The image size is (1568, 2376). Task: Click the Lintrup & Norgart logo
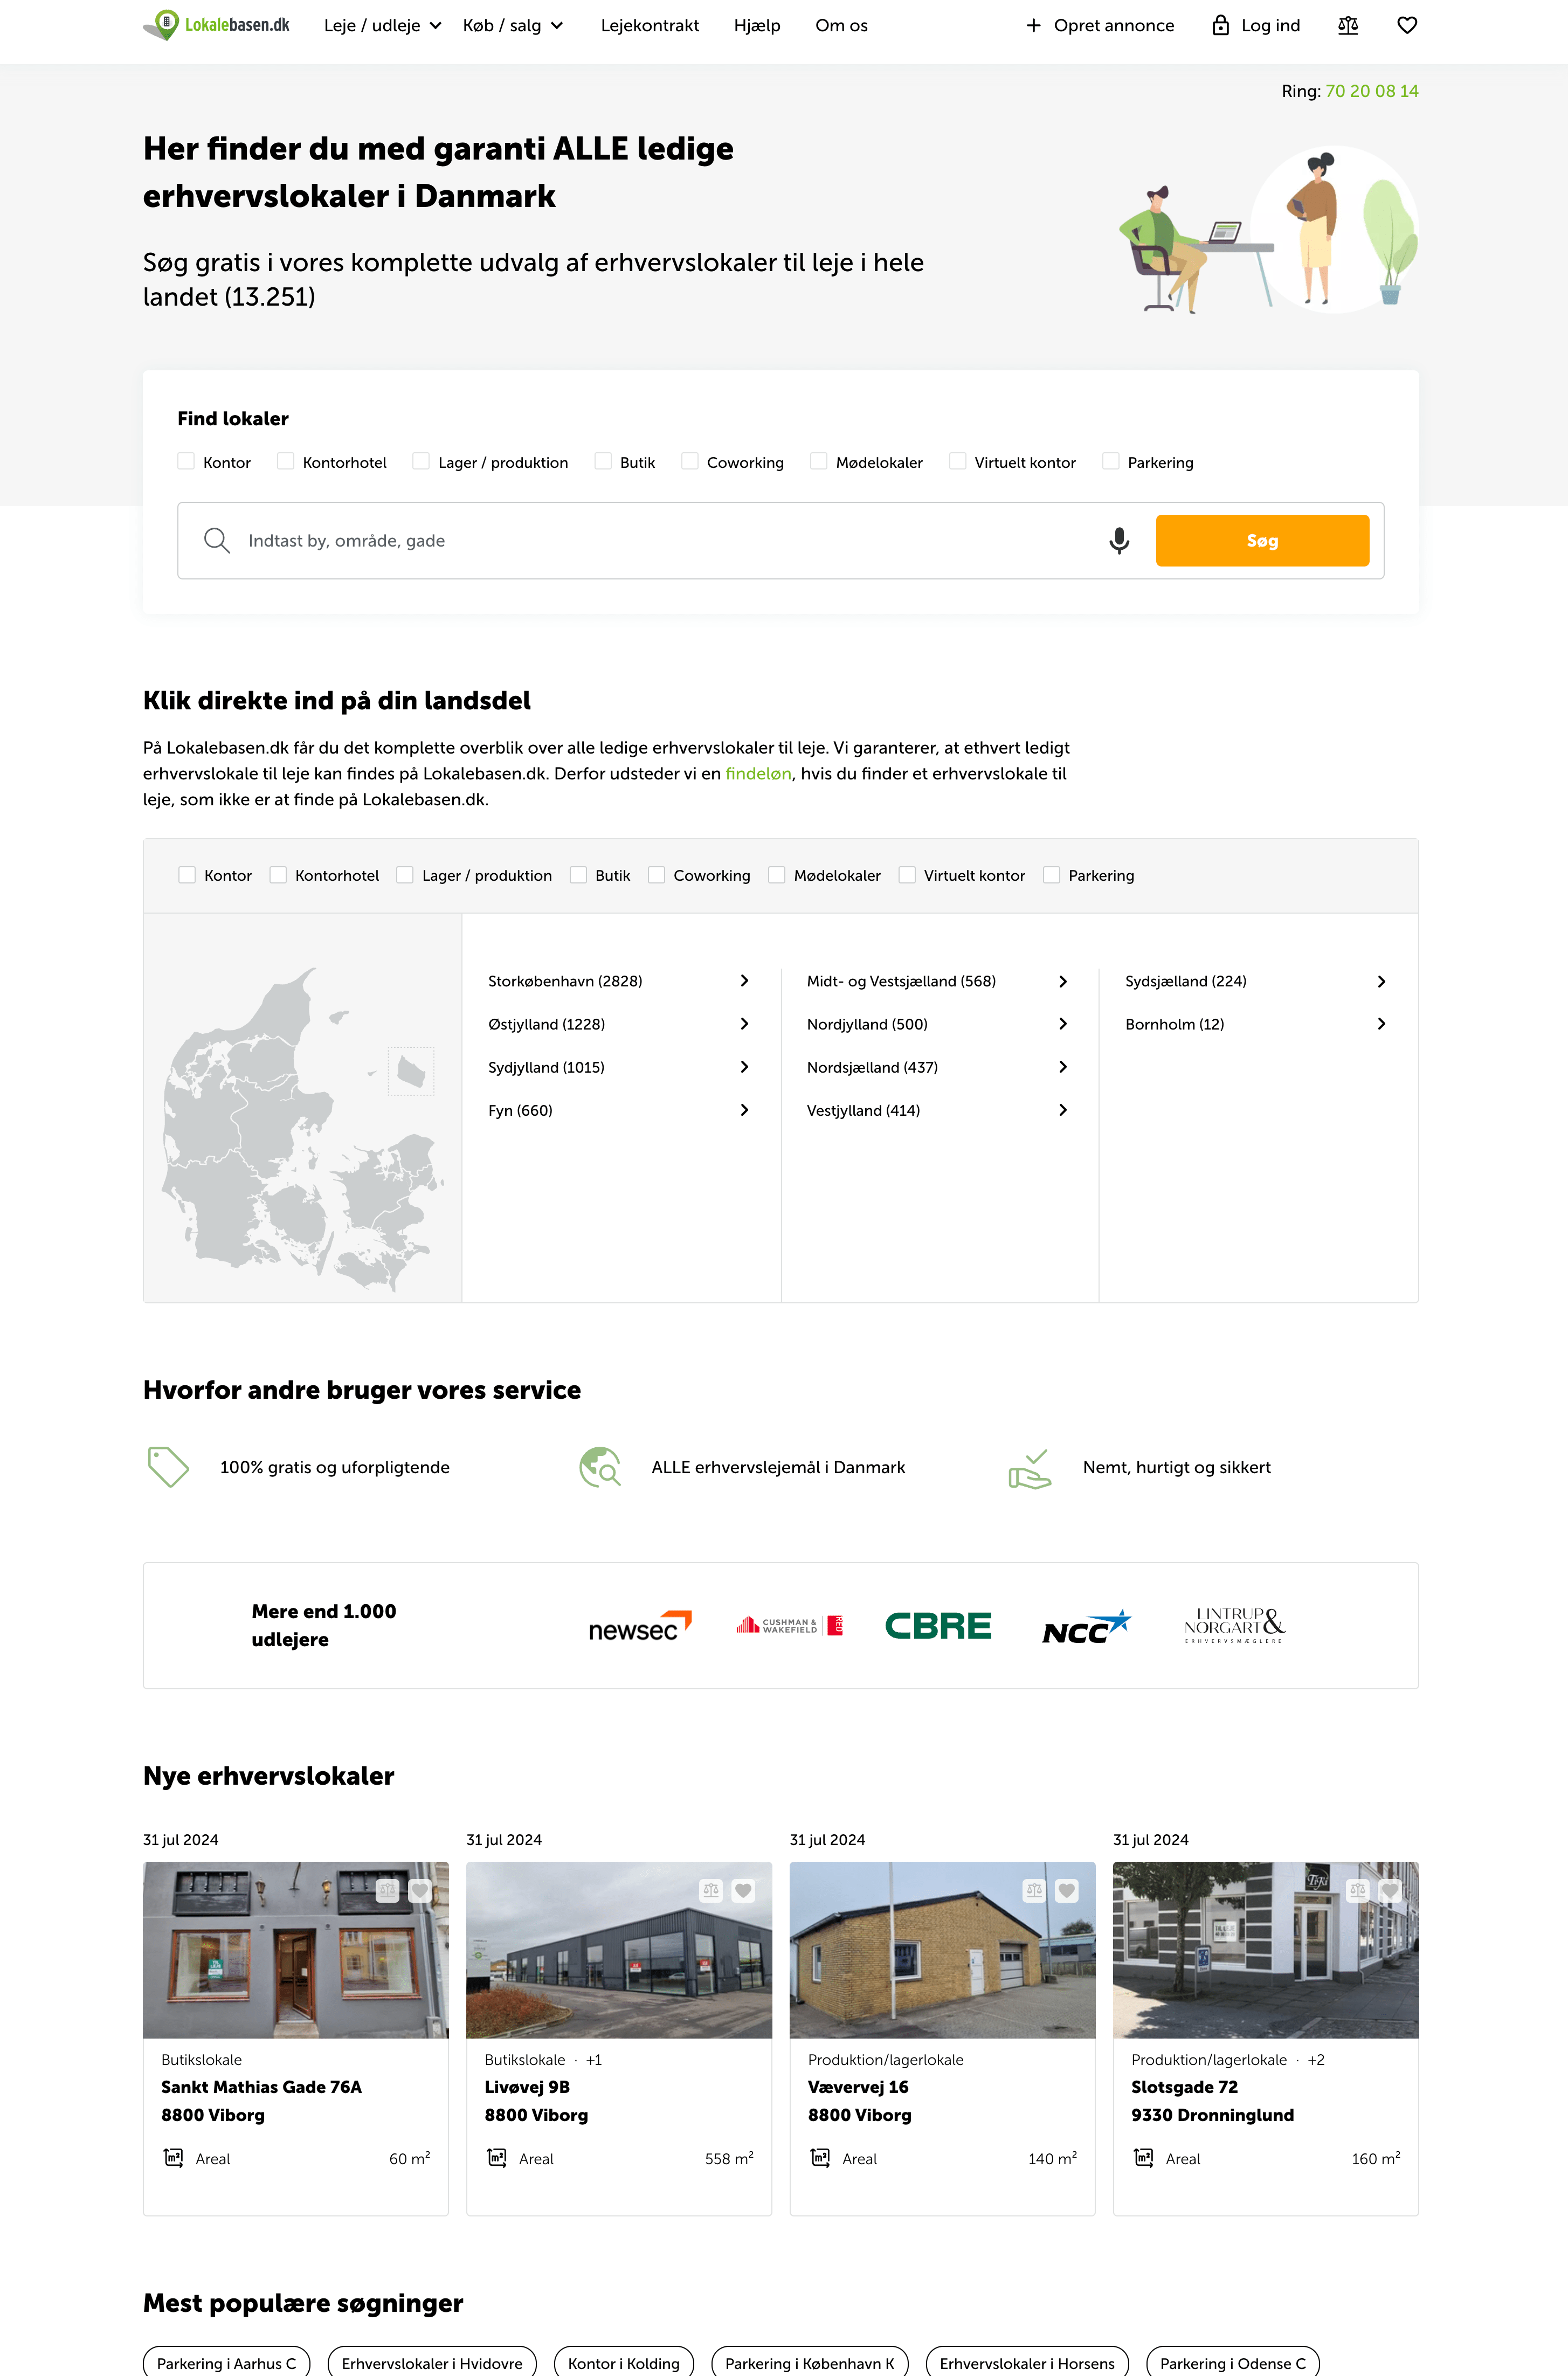(1235, 1626)
